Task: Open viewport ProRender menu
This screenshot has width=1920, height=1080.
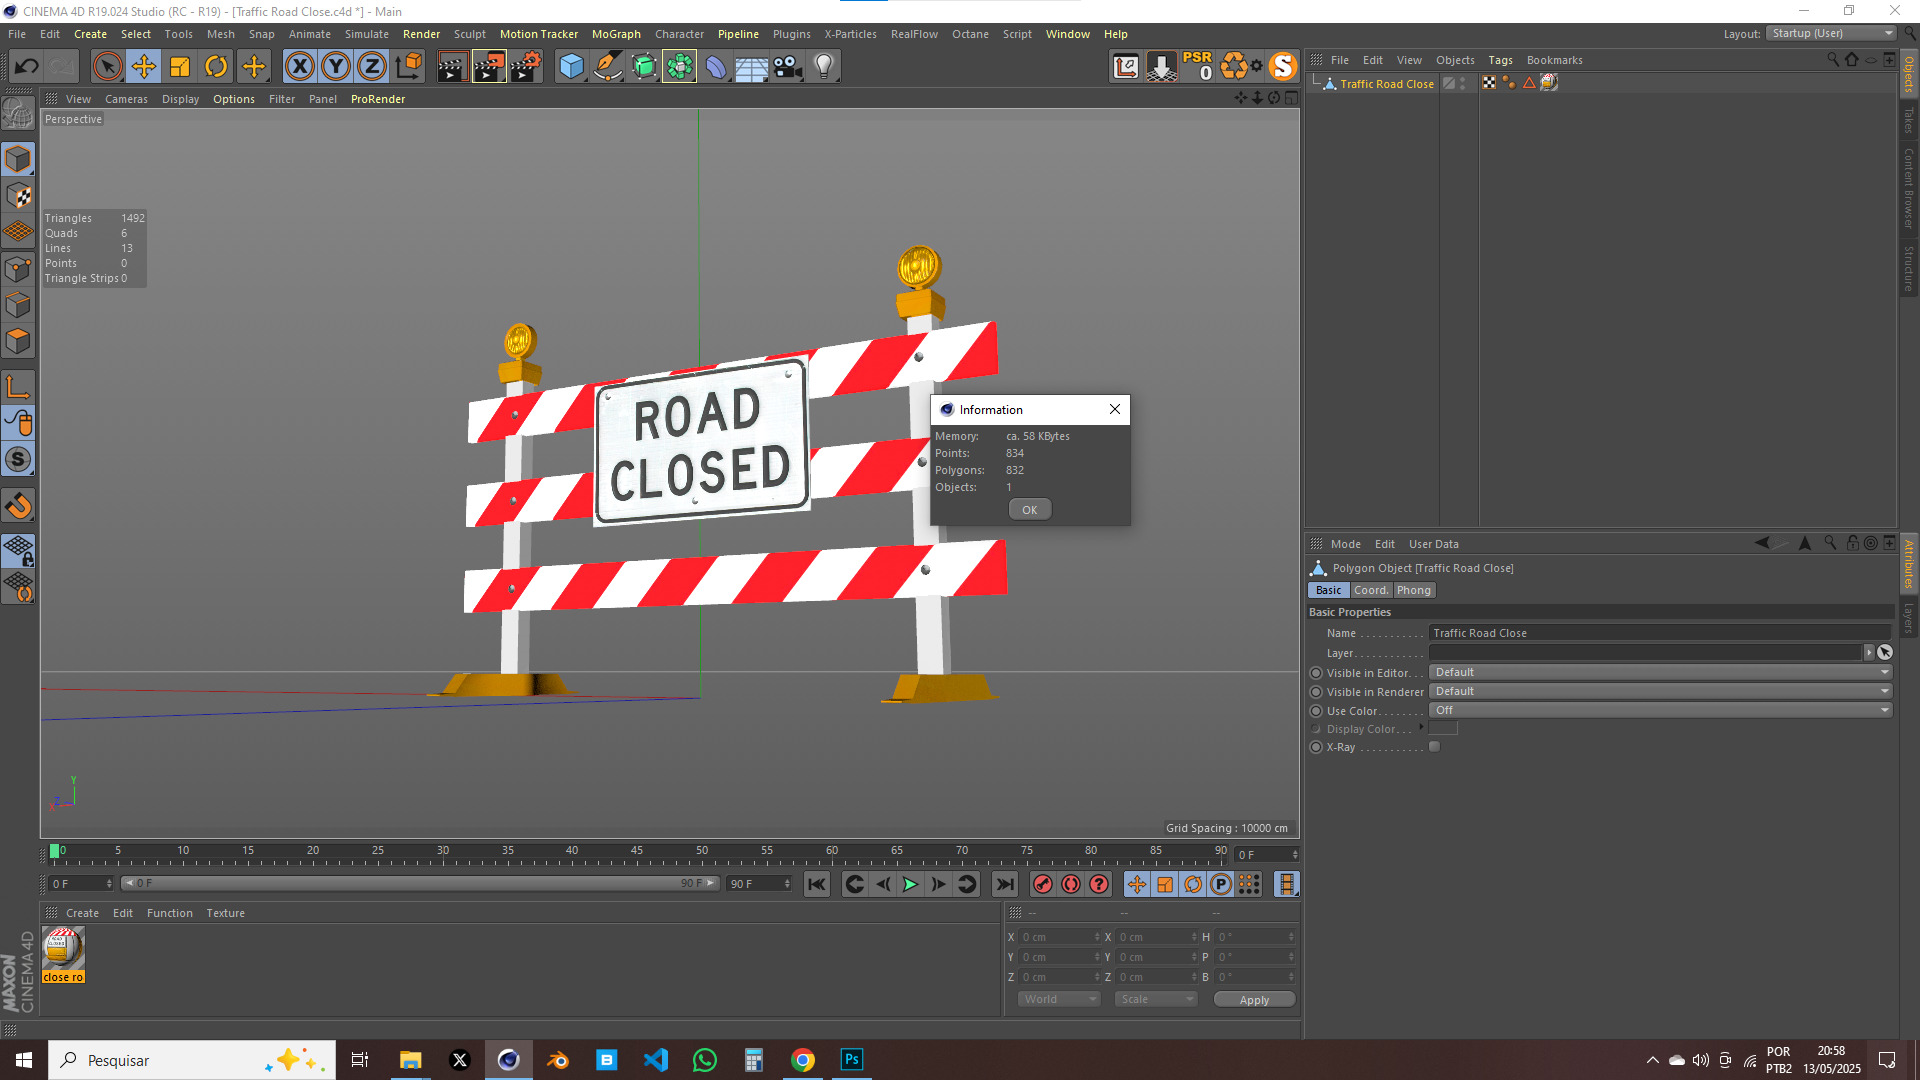Action: pyautogui.click(x=378, y=99)
